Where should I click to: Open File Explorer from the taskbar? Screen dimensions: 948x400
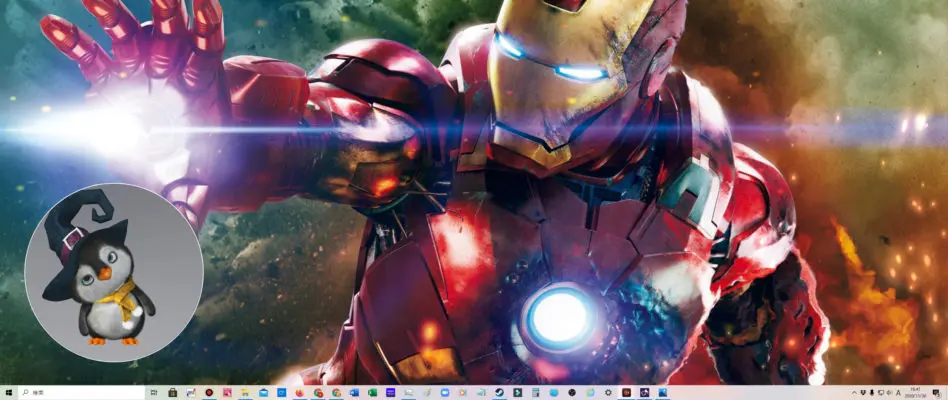pos(245,393)
